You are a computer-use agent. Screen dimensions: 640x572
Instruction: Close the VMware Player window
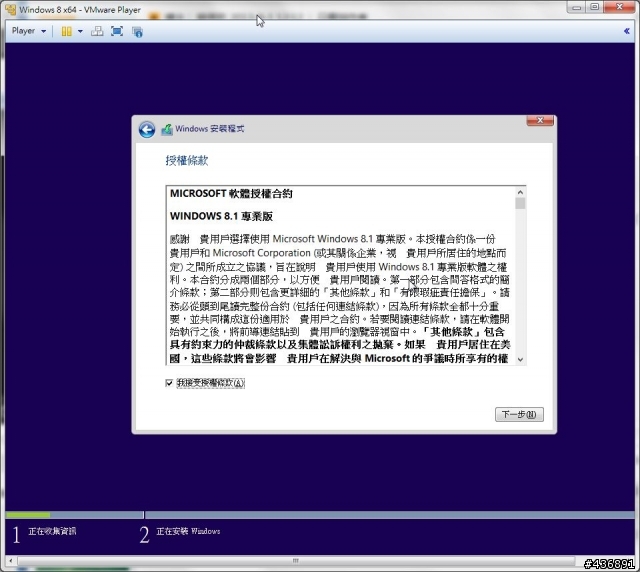tap(619, 7)
